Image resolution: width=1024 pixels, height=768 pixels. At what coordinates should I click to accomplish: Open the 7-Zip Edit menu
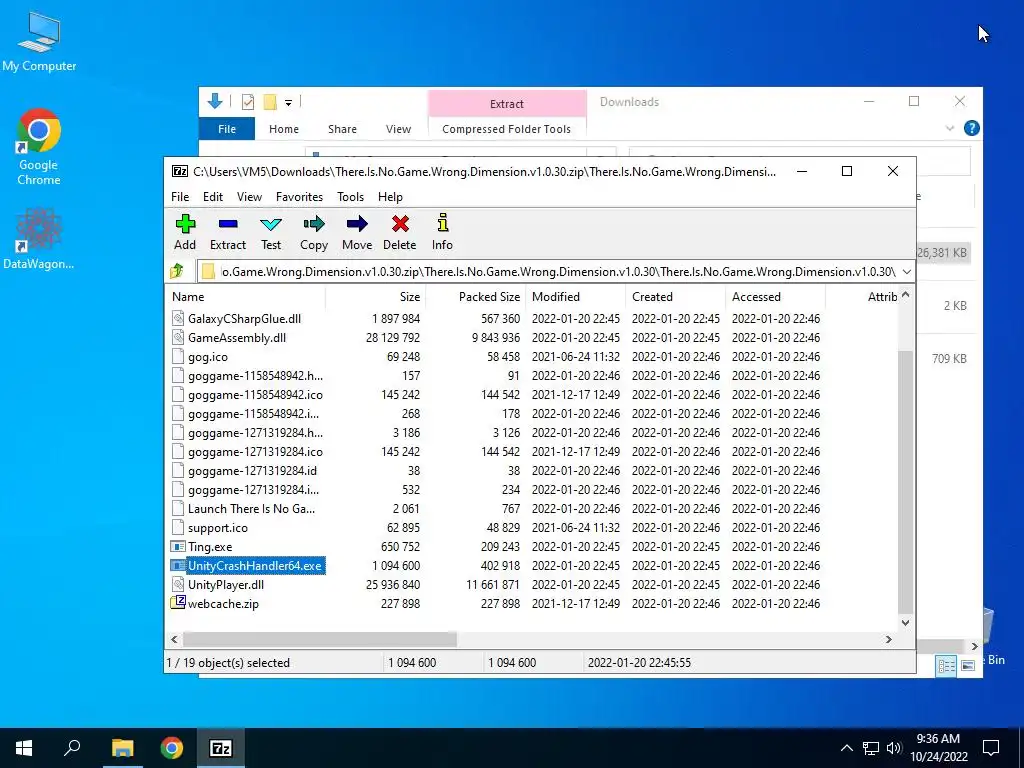tap(213, 197)
